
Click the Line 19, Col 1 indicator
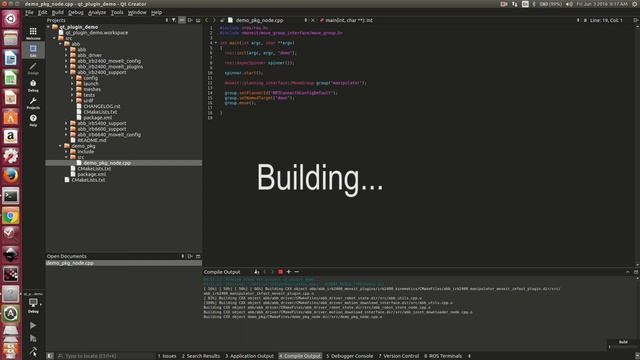coord(606,20)
